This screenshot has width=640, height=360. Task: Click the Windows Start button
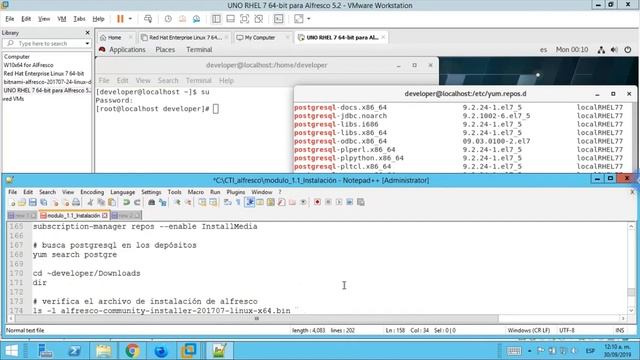pyautogui.click(x=11, y=351)
